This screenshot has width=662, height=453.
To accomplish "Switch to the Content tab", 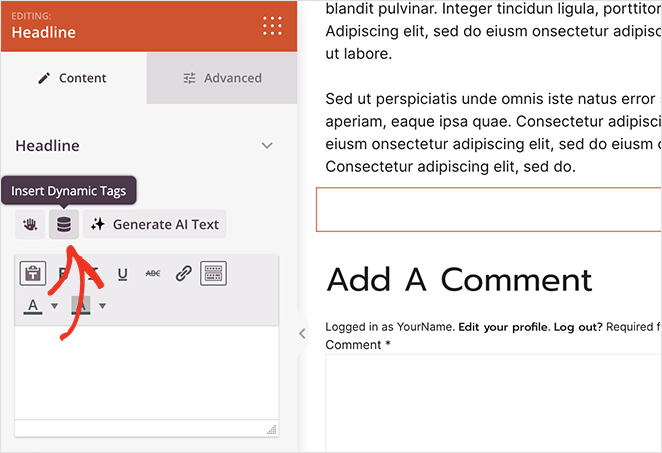I will pyautogui.click(x=73, y=78).
